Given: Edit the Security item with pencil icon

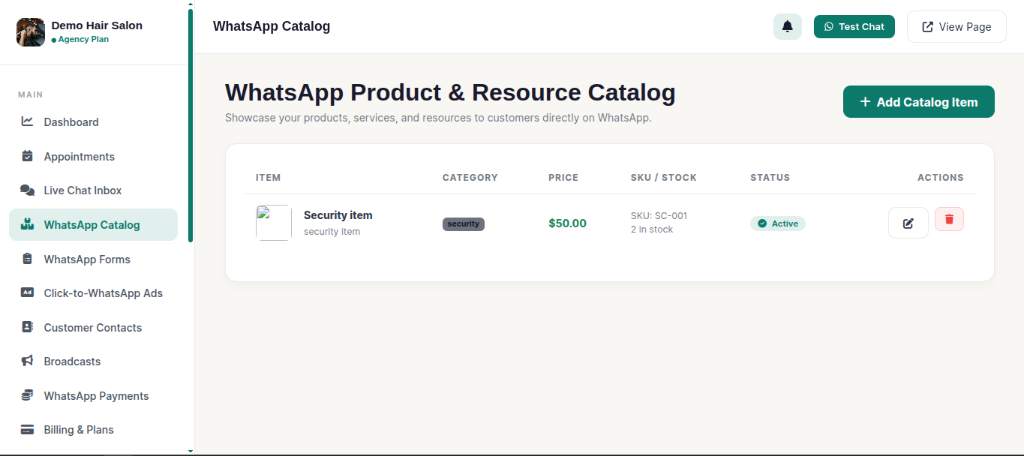Looking at the screenshot, I should click(x=908, y=223).
